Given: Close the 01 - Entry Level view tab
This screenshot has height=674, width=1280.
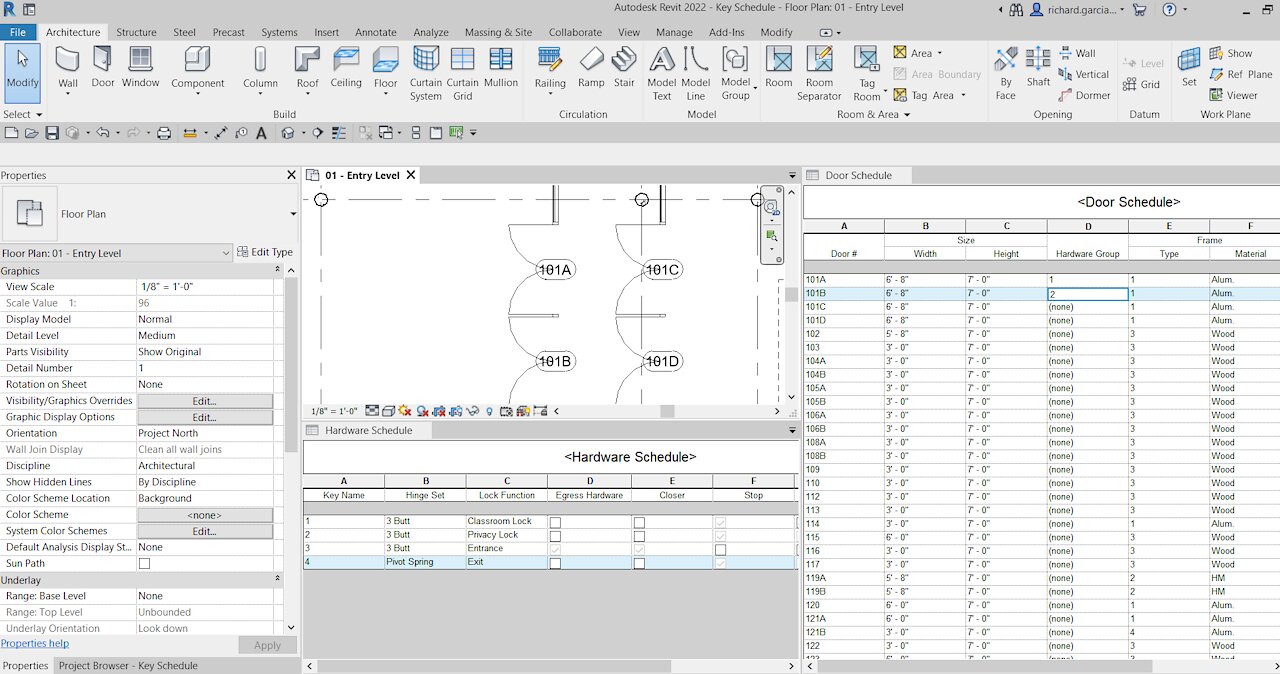Looking at the screenshot, I should coord(410,175).
